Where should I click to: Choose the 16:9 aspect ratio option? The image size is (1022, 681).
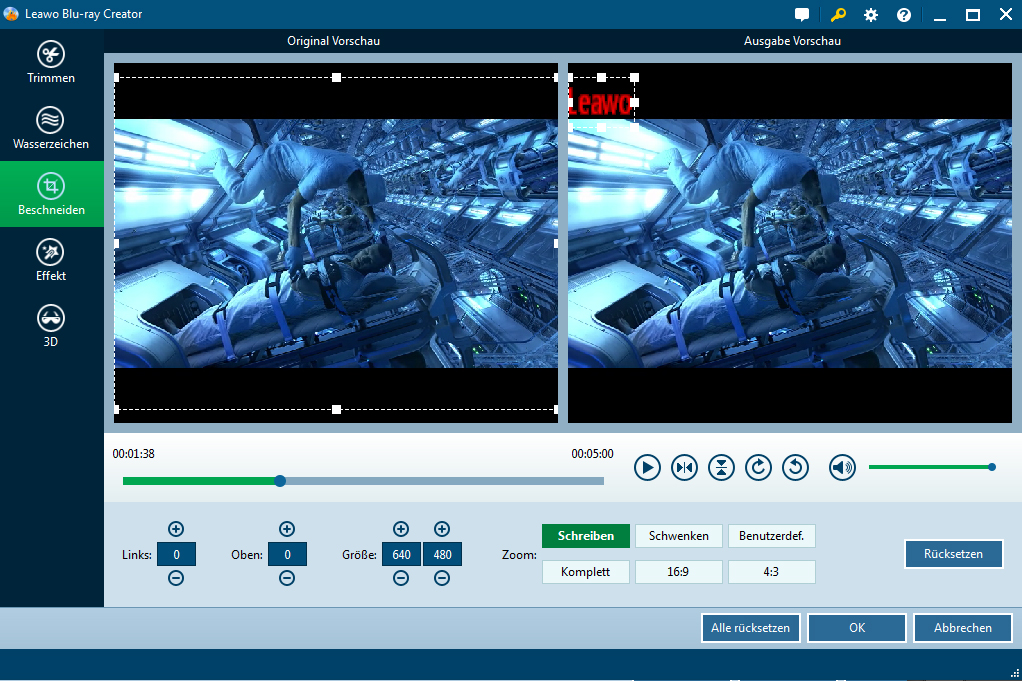coord(678,572)
